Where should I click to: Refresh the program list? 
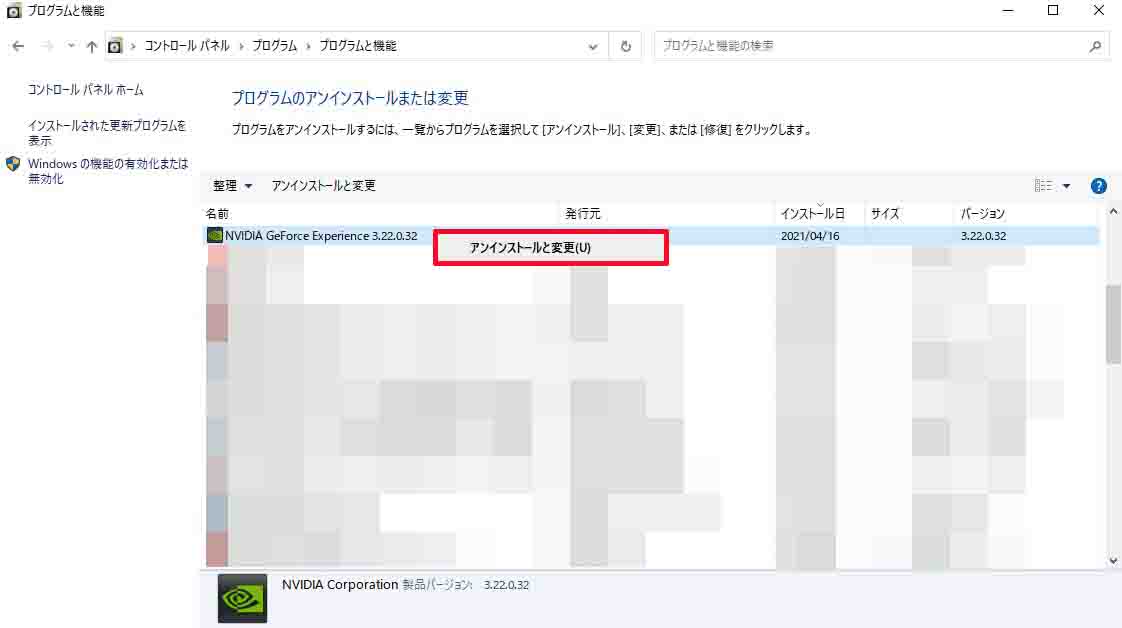(x=625, y=46)
